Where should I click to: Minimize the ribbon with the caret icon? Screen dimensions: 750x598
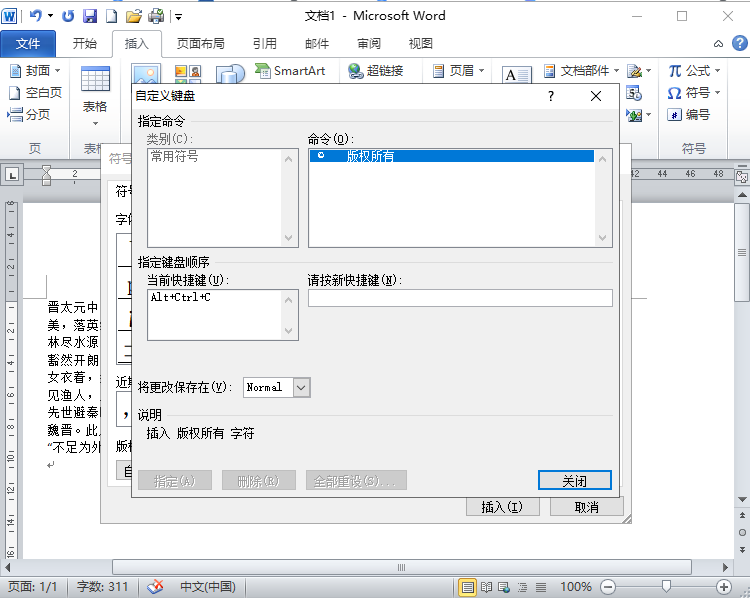pos(718,44)
